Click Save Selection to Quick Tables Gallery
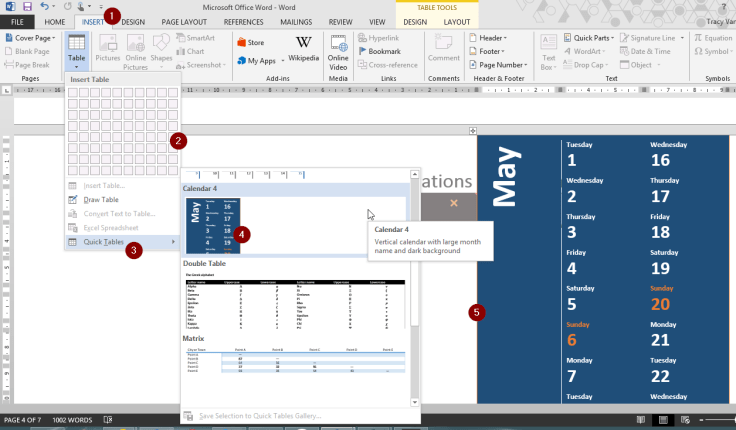 click(260, 416)
